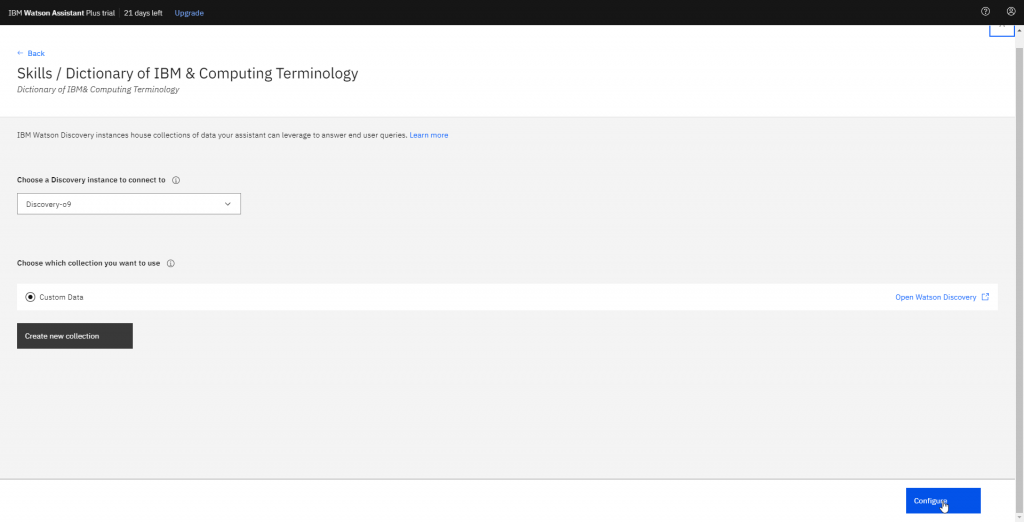
Task: Click info icon beside collection label
Action: click(x=170, y=264)
